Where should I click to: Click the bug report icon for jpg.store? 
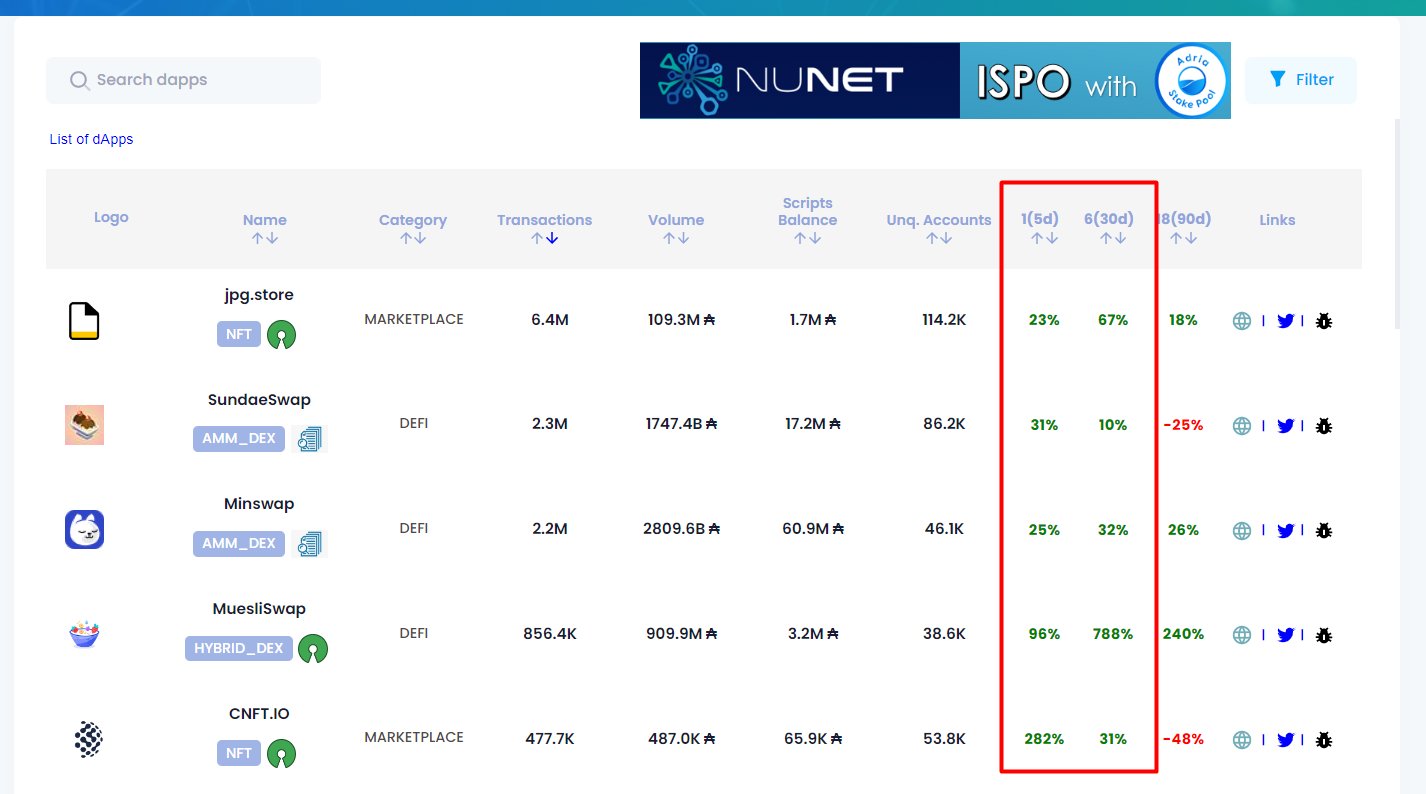coord(1323,320)
